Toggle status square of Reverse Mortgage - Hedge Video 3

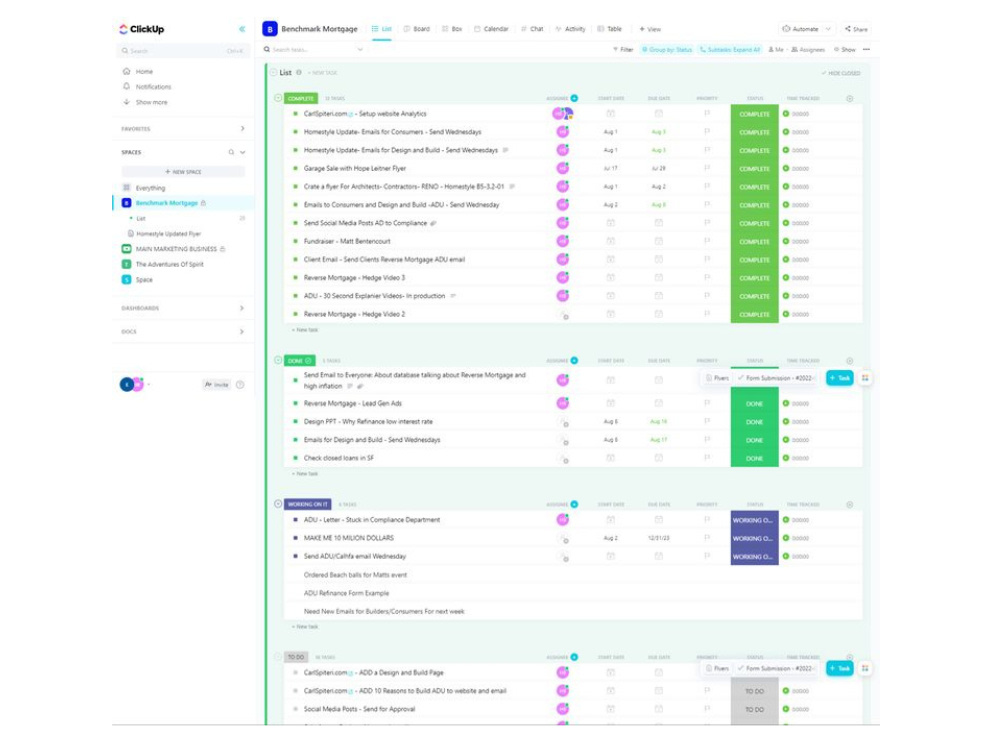click(295, 278)
